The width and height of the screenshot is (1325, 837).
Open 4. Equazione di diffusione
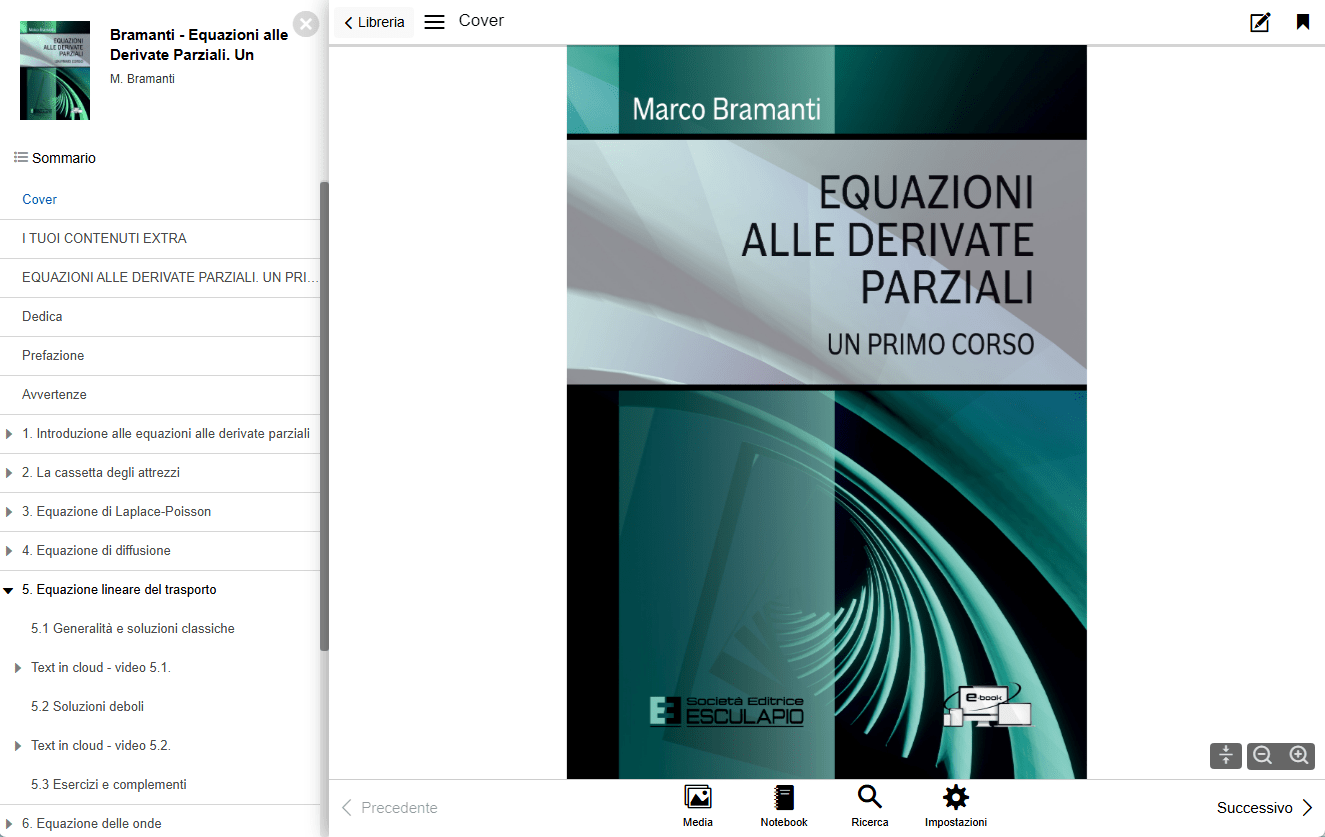pyautogui.click(x=96, y=551)
